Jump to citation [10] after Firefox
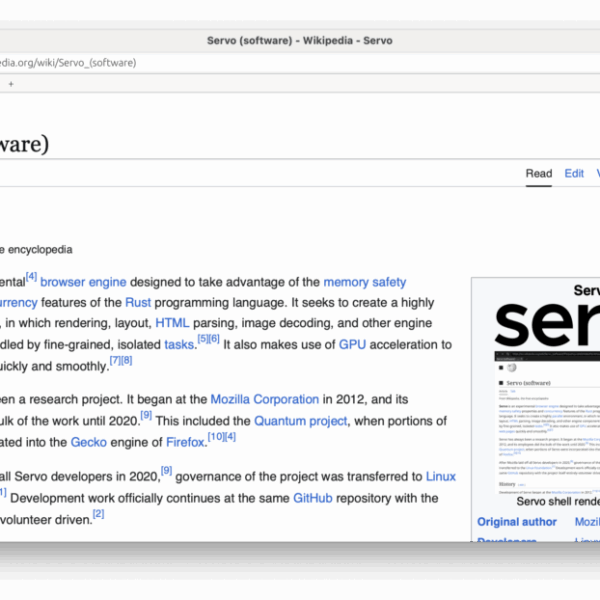Viewport: 600px width, 600px height. click(216, 437)
